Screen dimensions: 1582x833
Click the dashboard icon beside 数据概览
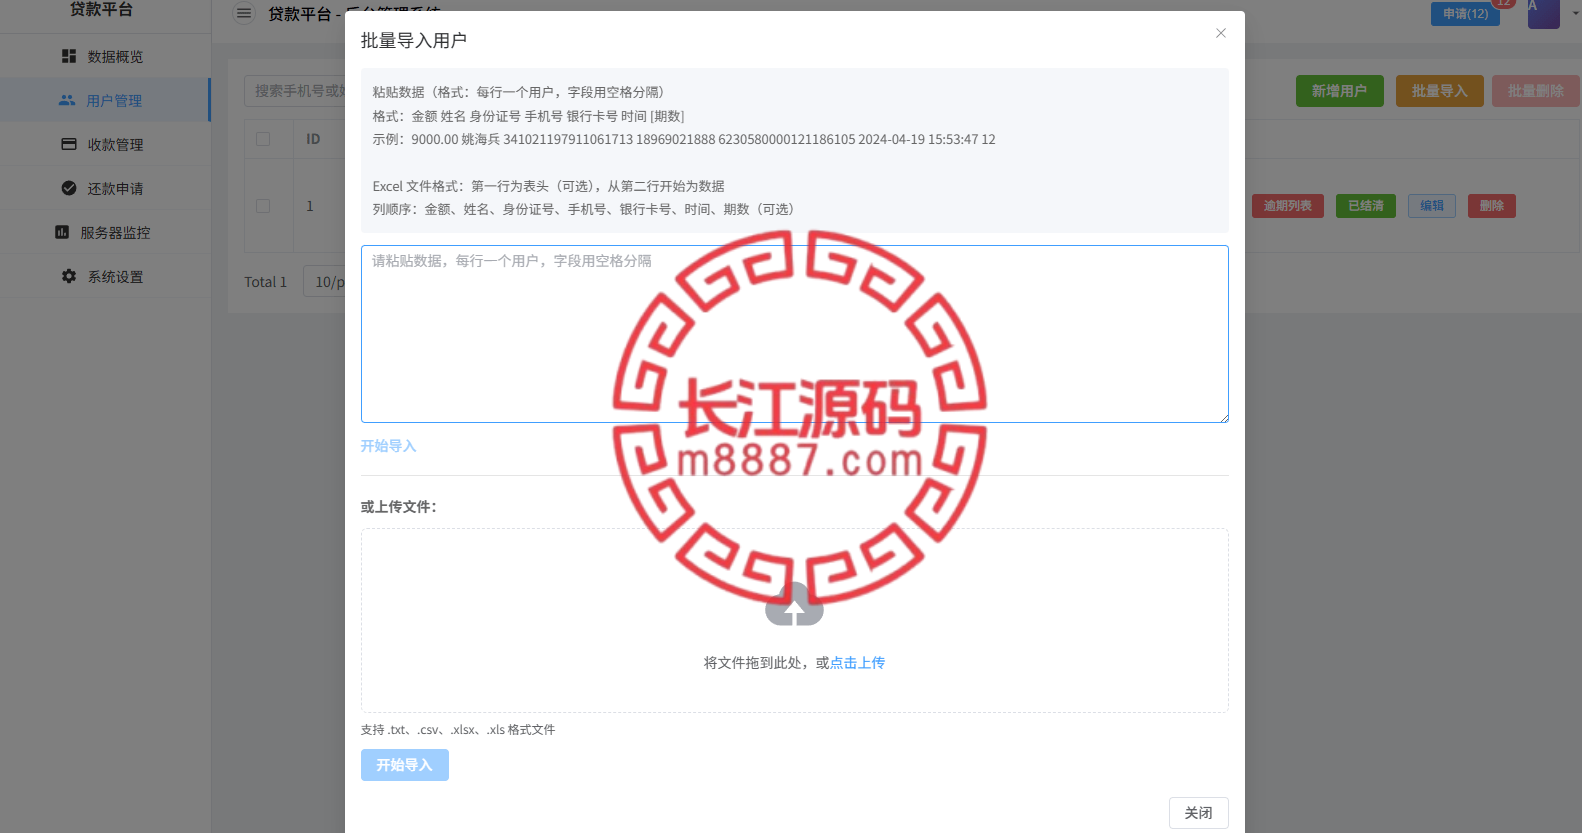pyautogui.click(x=69, y=57)
